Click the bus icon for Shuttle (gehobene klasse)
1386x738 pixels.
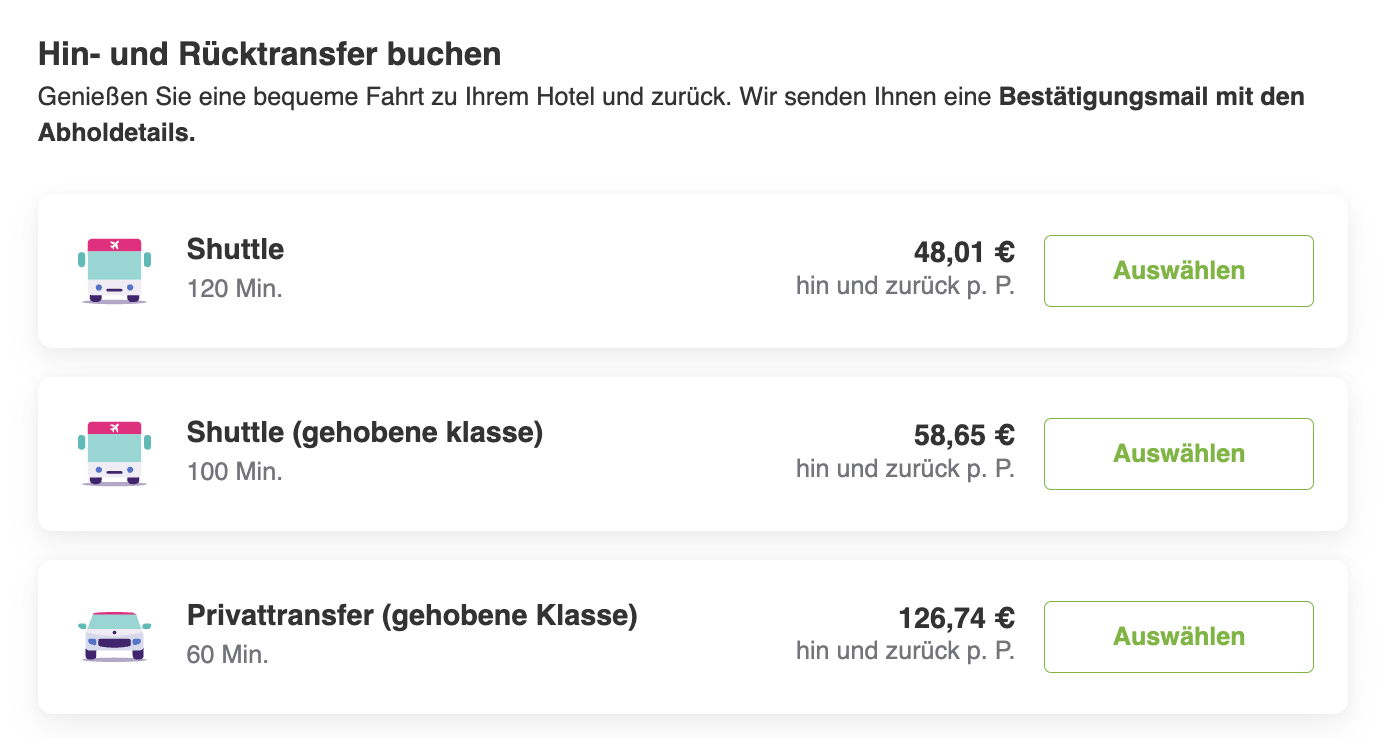point(114,454)
